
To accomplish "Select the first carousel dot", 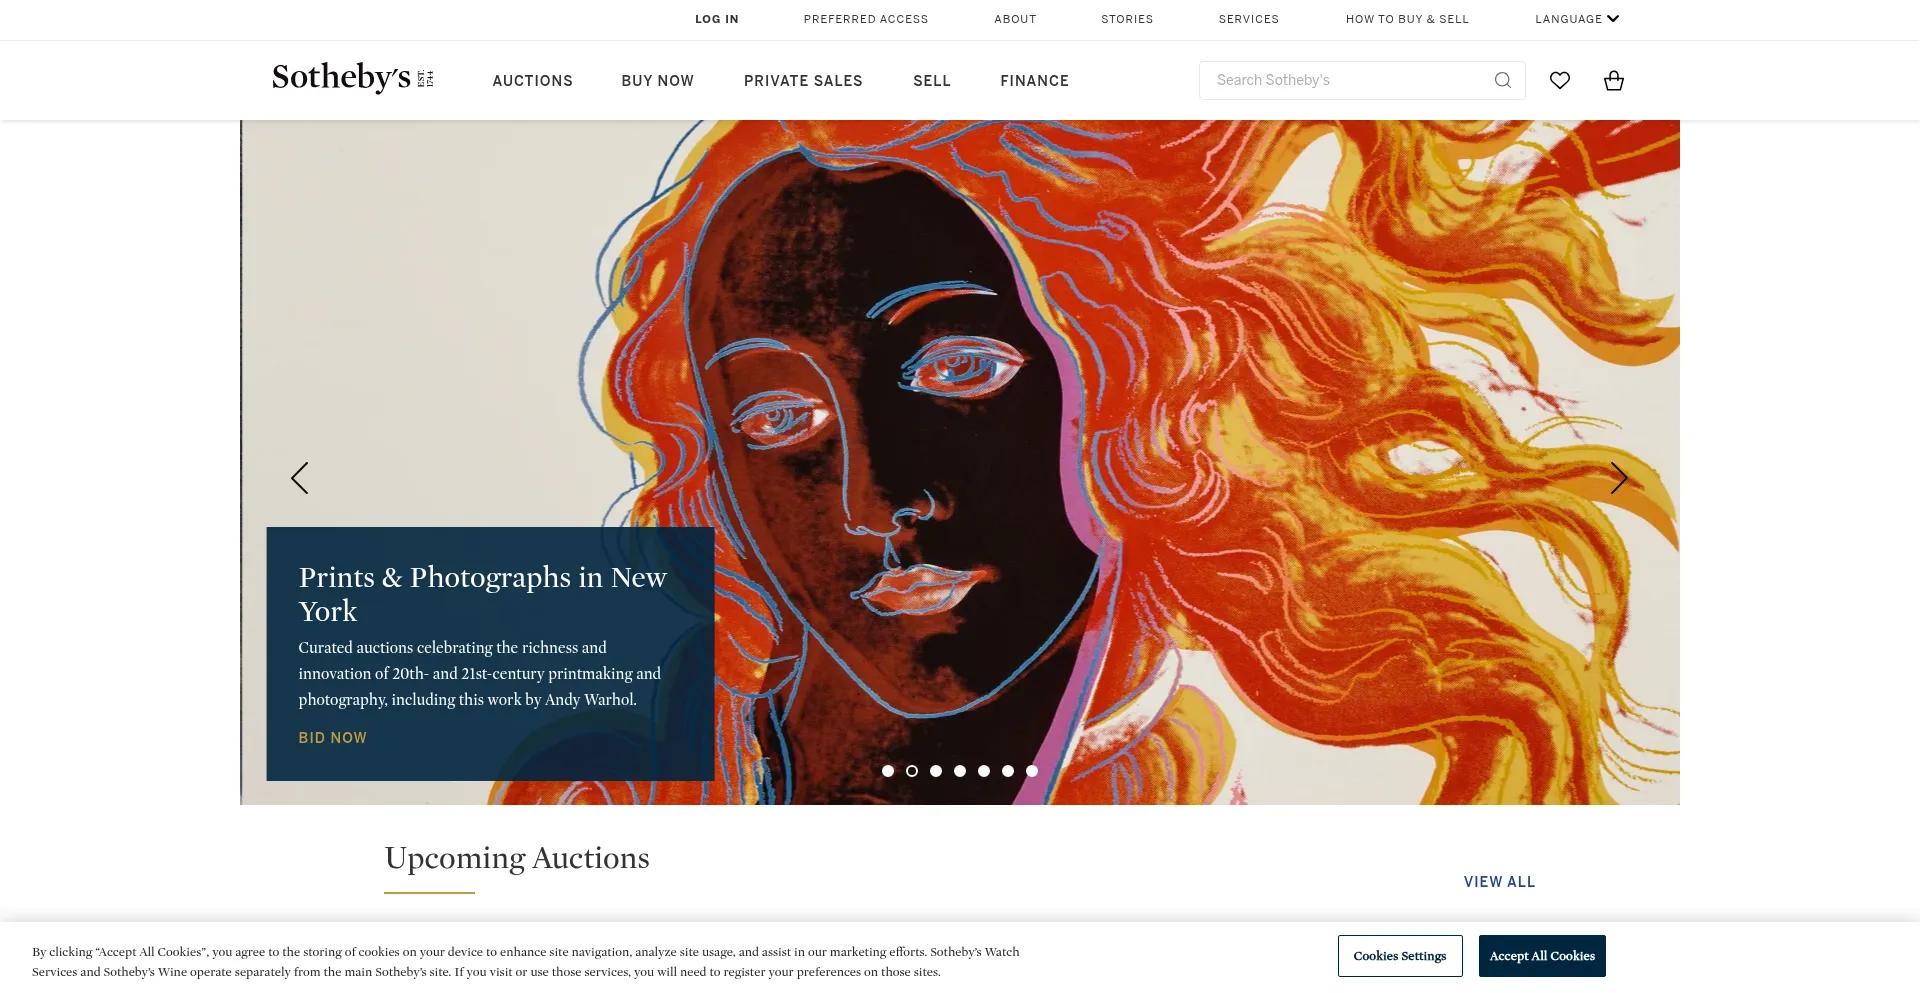I will [888, 771].
